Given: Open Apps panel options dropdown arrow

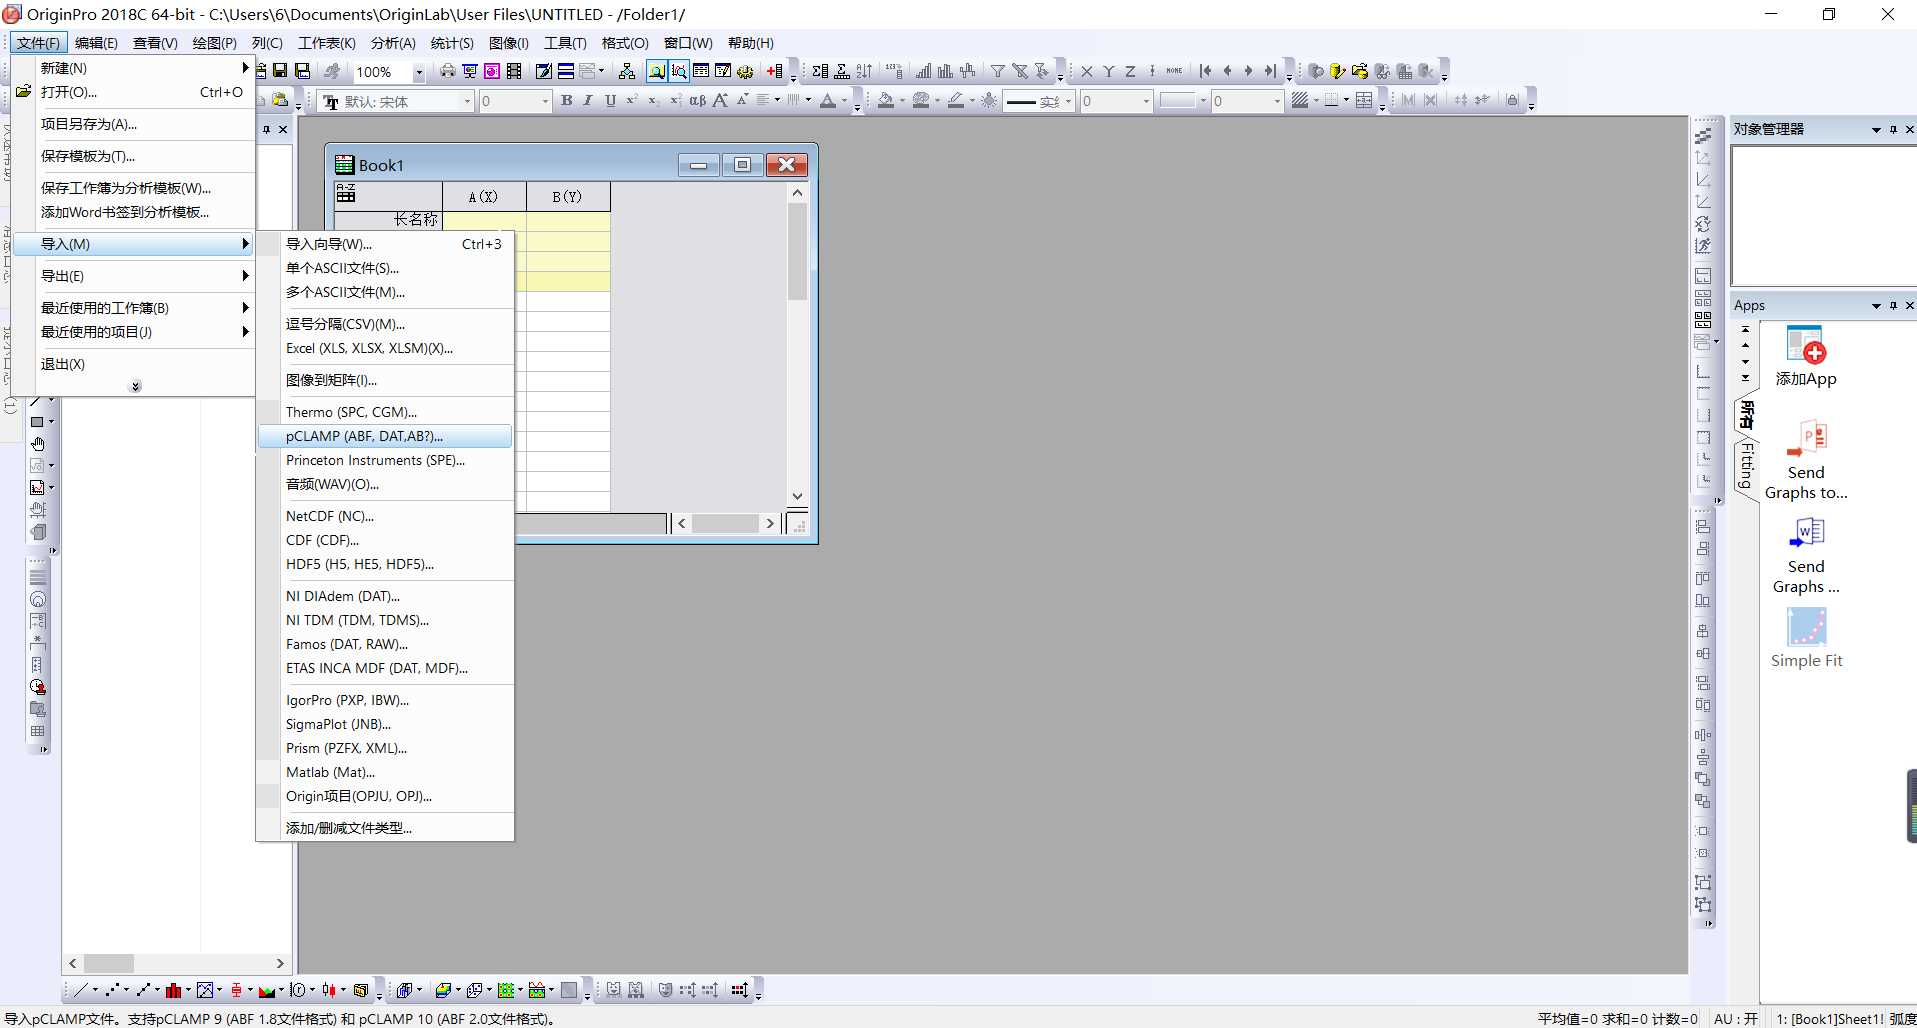Looking at the screenshot, I should click(x=1876, y=306).
